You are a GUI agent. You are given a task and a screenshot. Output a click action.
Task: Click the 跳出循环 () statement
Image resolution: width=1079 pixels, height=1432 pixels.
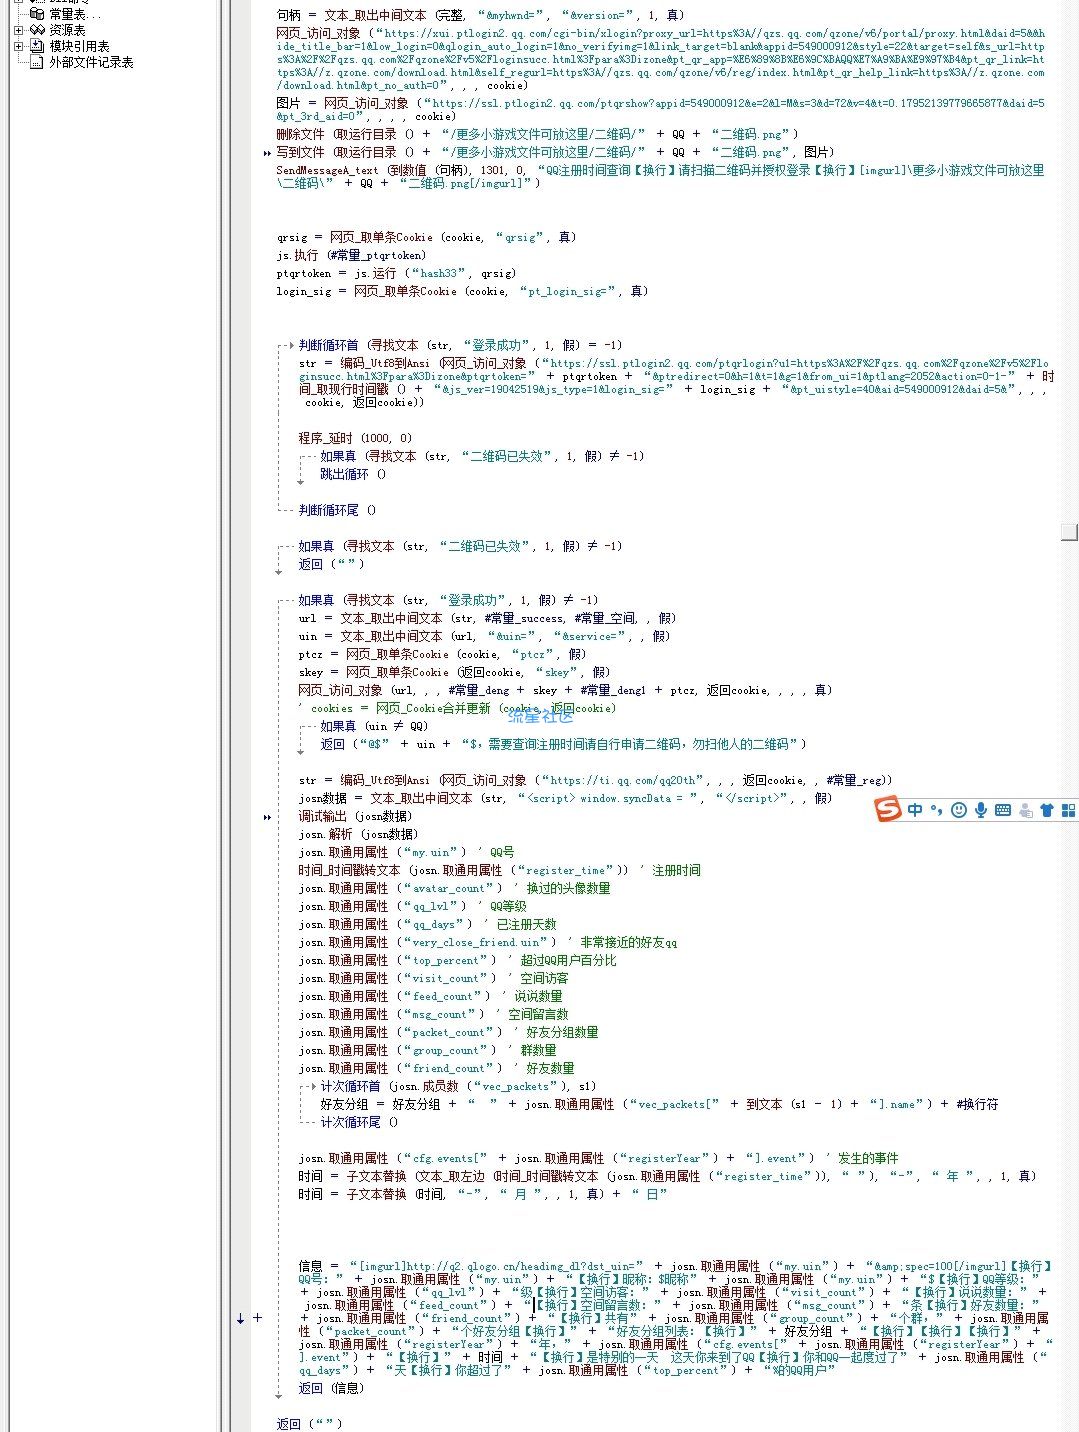[x=353, y=474]
